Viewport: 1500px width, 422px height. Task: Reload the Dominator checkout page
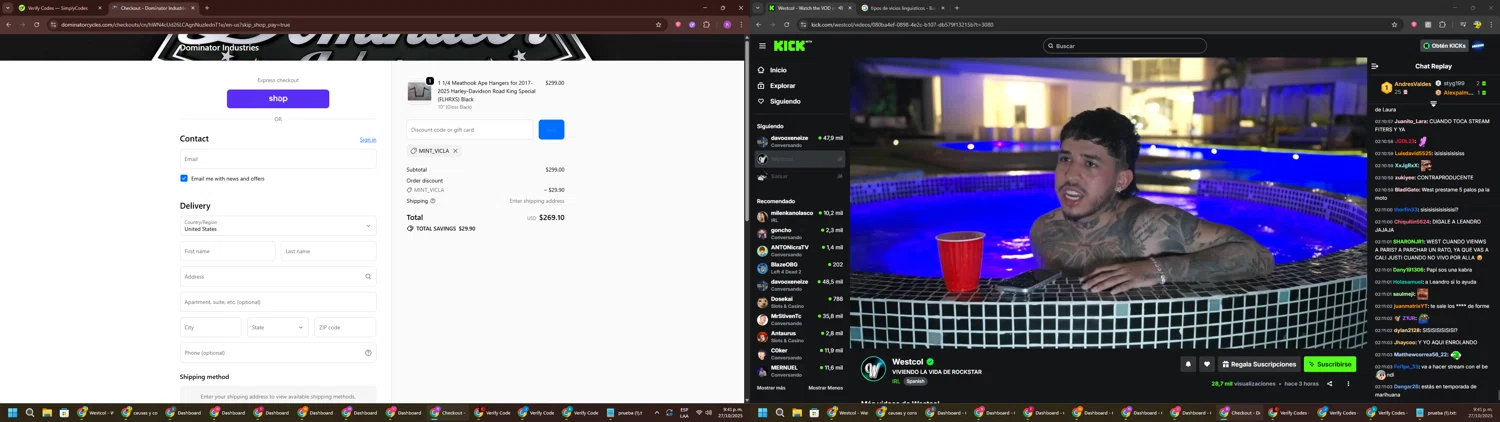37,25
